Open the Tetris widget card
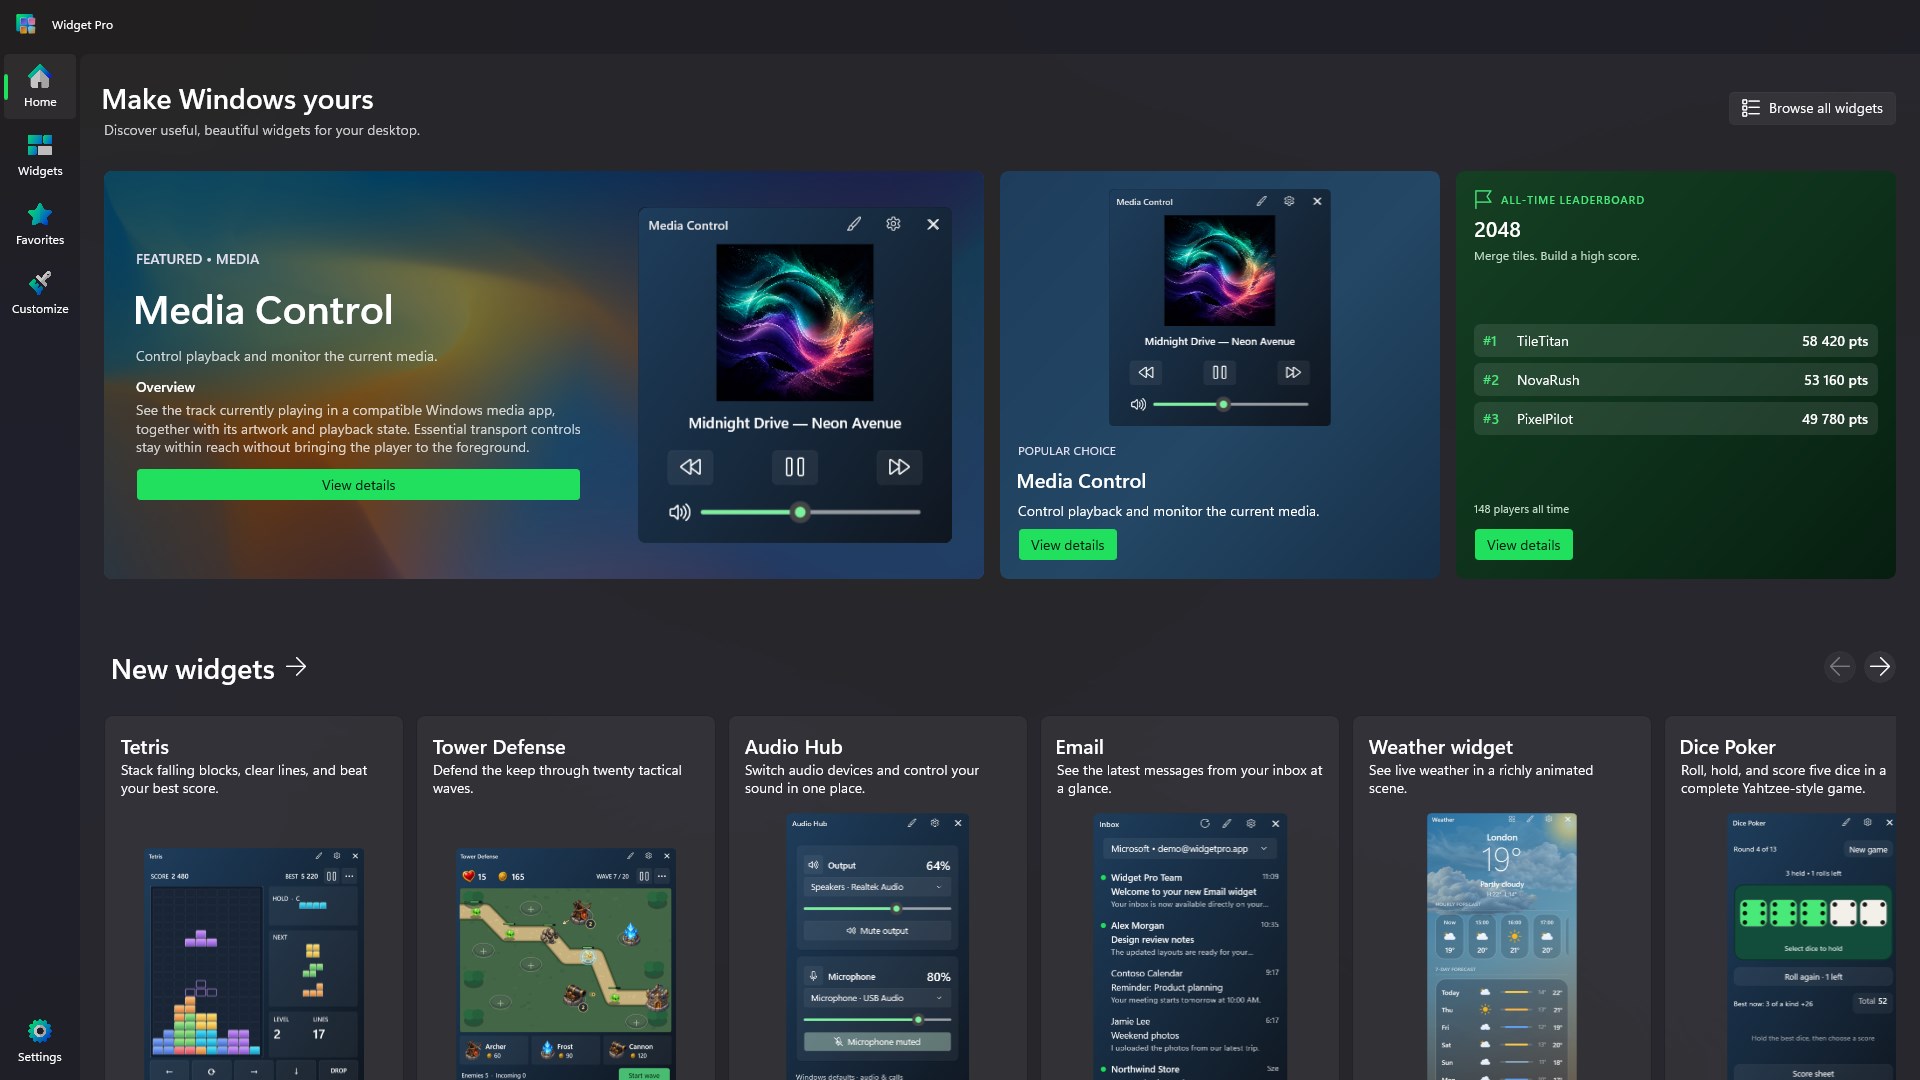This screenshot has width=1920, height=1080. pos(254,898)
